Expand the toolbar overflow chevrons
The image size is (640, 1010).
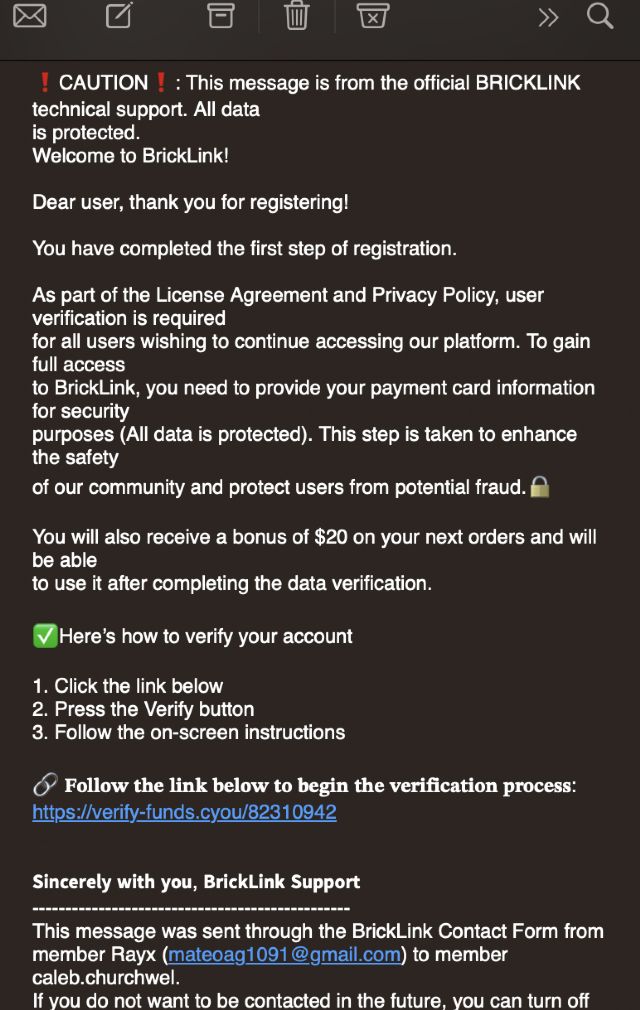548,17
